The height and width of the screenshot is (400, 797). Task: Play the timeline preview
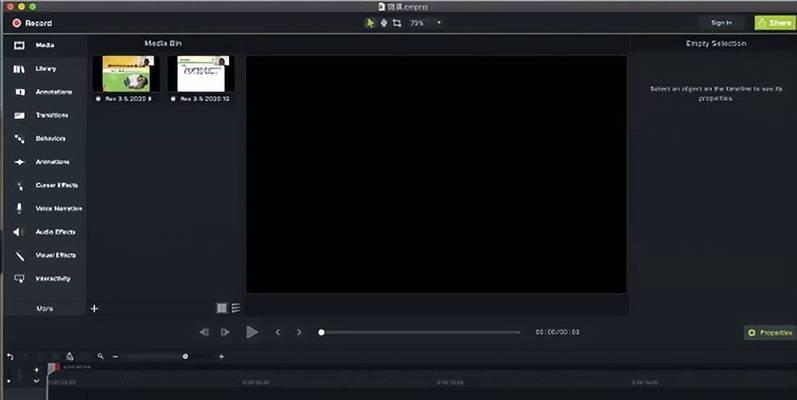click(x=252, y=332)
